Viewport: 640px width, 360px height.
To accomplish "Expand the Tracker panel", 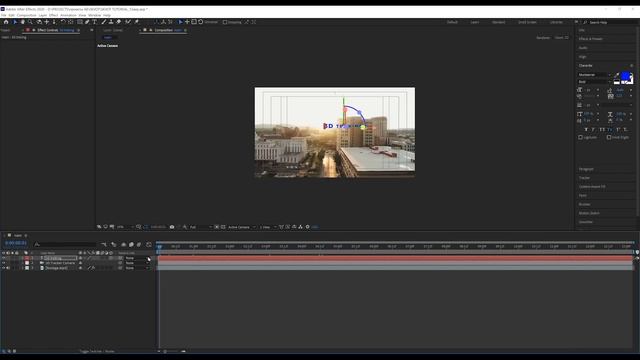I will coord(584,178).
